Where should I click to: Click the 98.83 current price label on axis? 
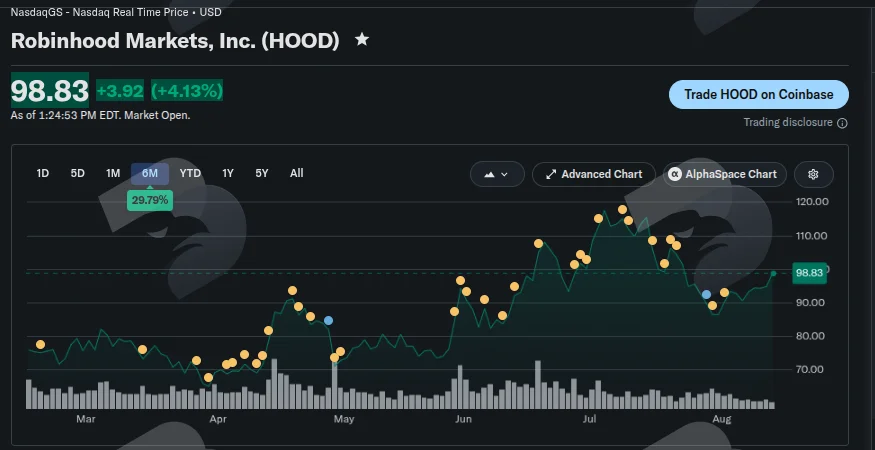pyautogui.click(x=809, y=273)
